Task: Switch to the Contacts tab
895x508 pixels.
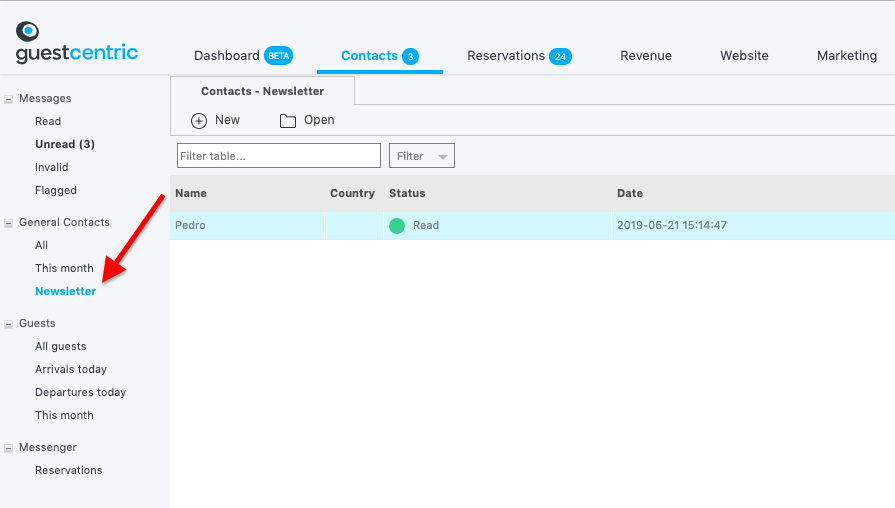Action: pos(369,55)
